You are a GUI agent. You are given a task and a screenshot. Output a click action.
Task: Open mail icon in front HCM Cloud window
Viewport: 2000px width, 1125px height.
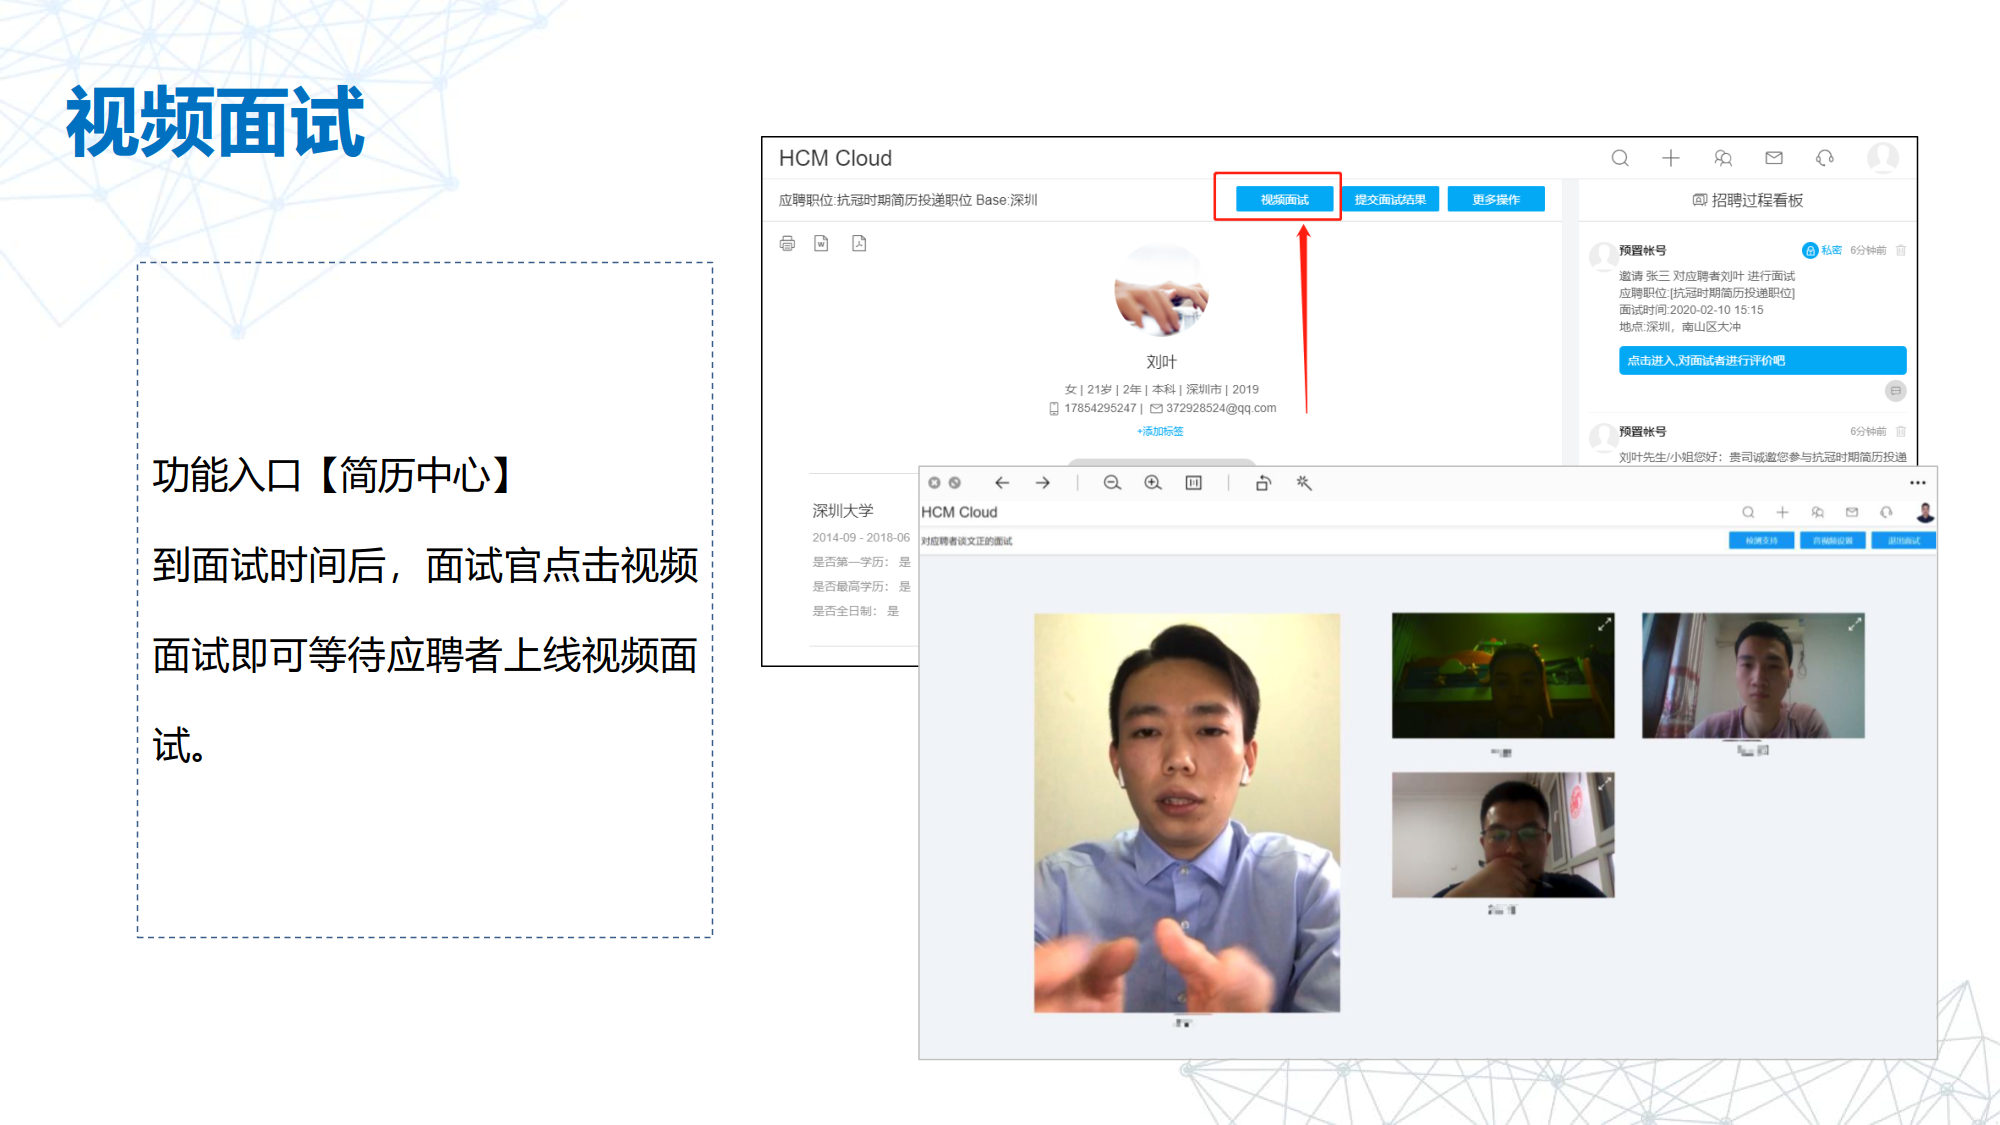click(1852, 512)
